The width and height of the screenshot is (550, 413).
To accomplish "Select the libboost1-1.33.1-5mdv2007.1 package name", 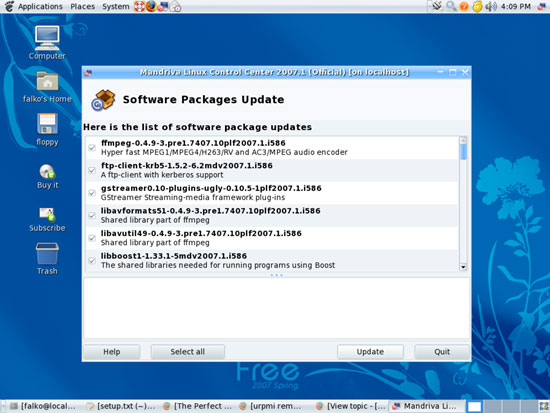I will pyautogui.click(x=174, y=256).
